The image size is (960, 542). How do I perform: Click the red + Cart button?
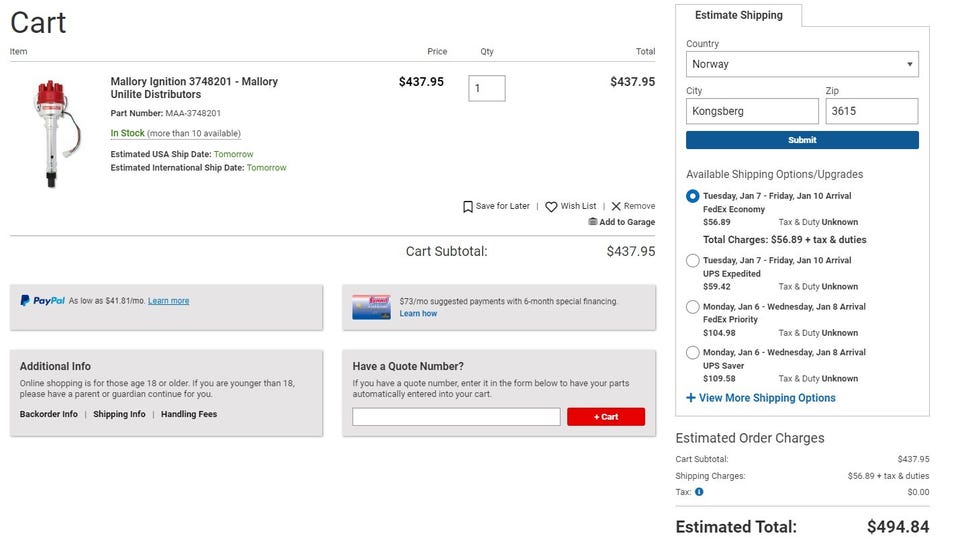[x=606, y=417]
